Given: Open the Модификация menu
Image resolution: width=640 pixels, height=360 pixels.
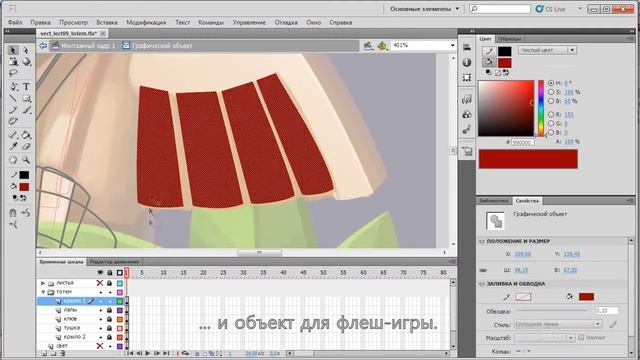Looking at the screenshot, I should [x=146, y=22].
